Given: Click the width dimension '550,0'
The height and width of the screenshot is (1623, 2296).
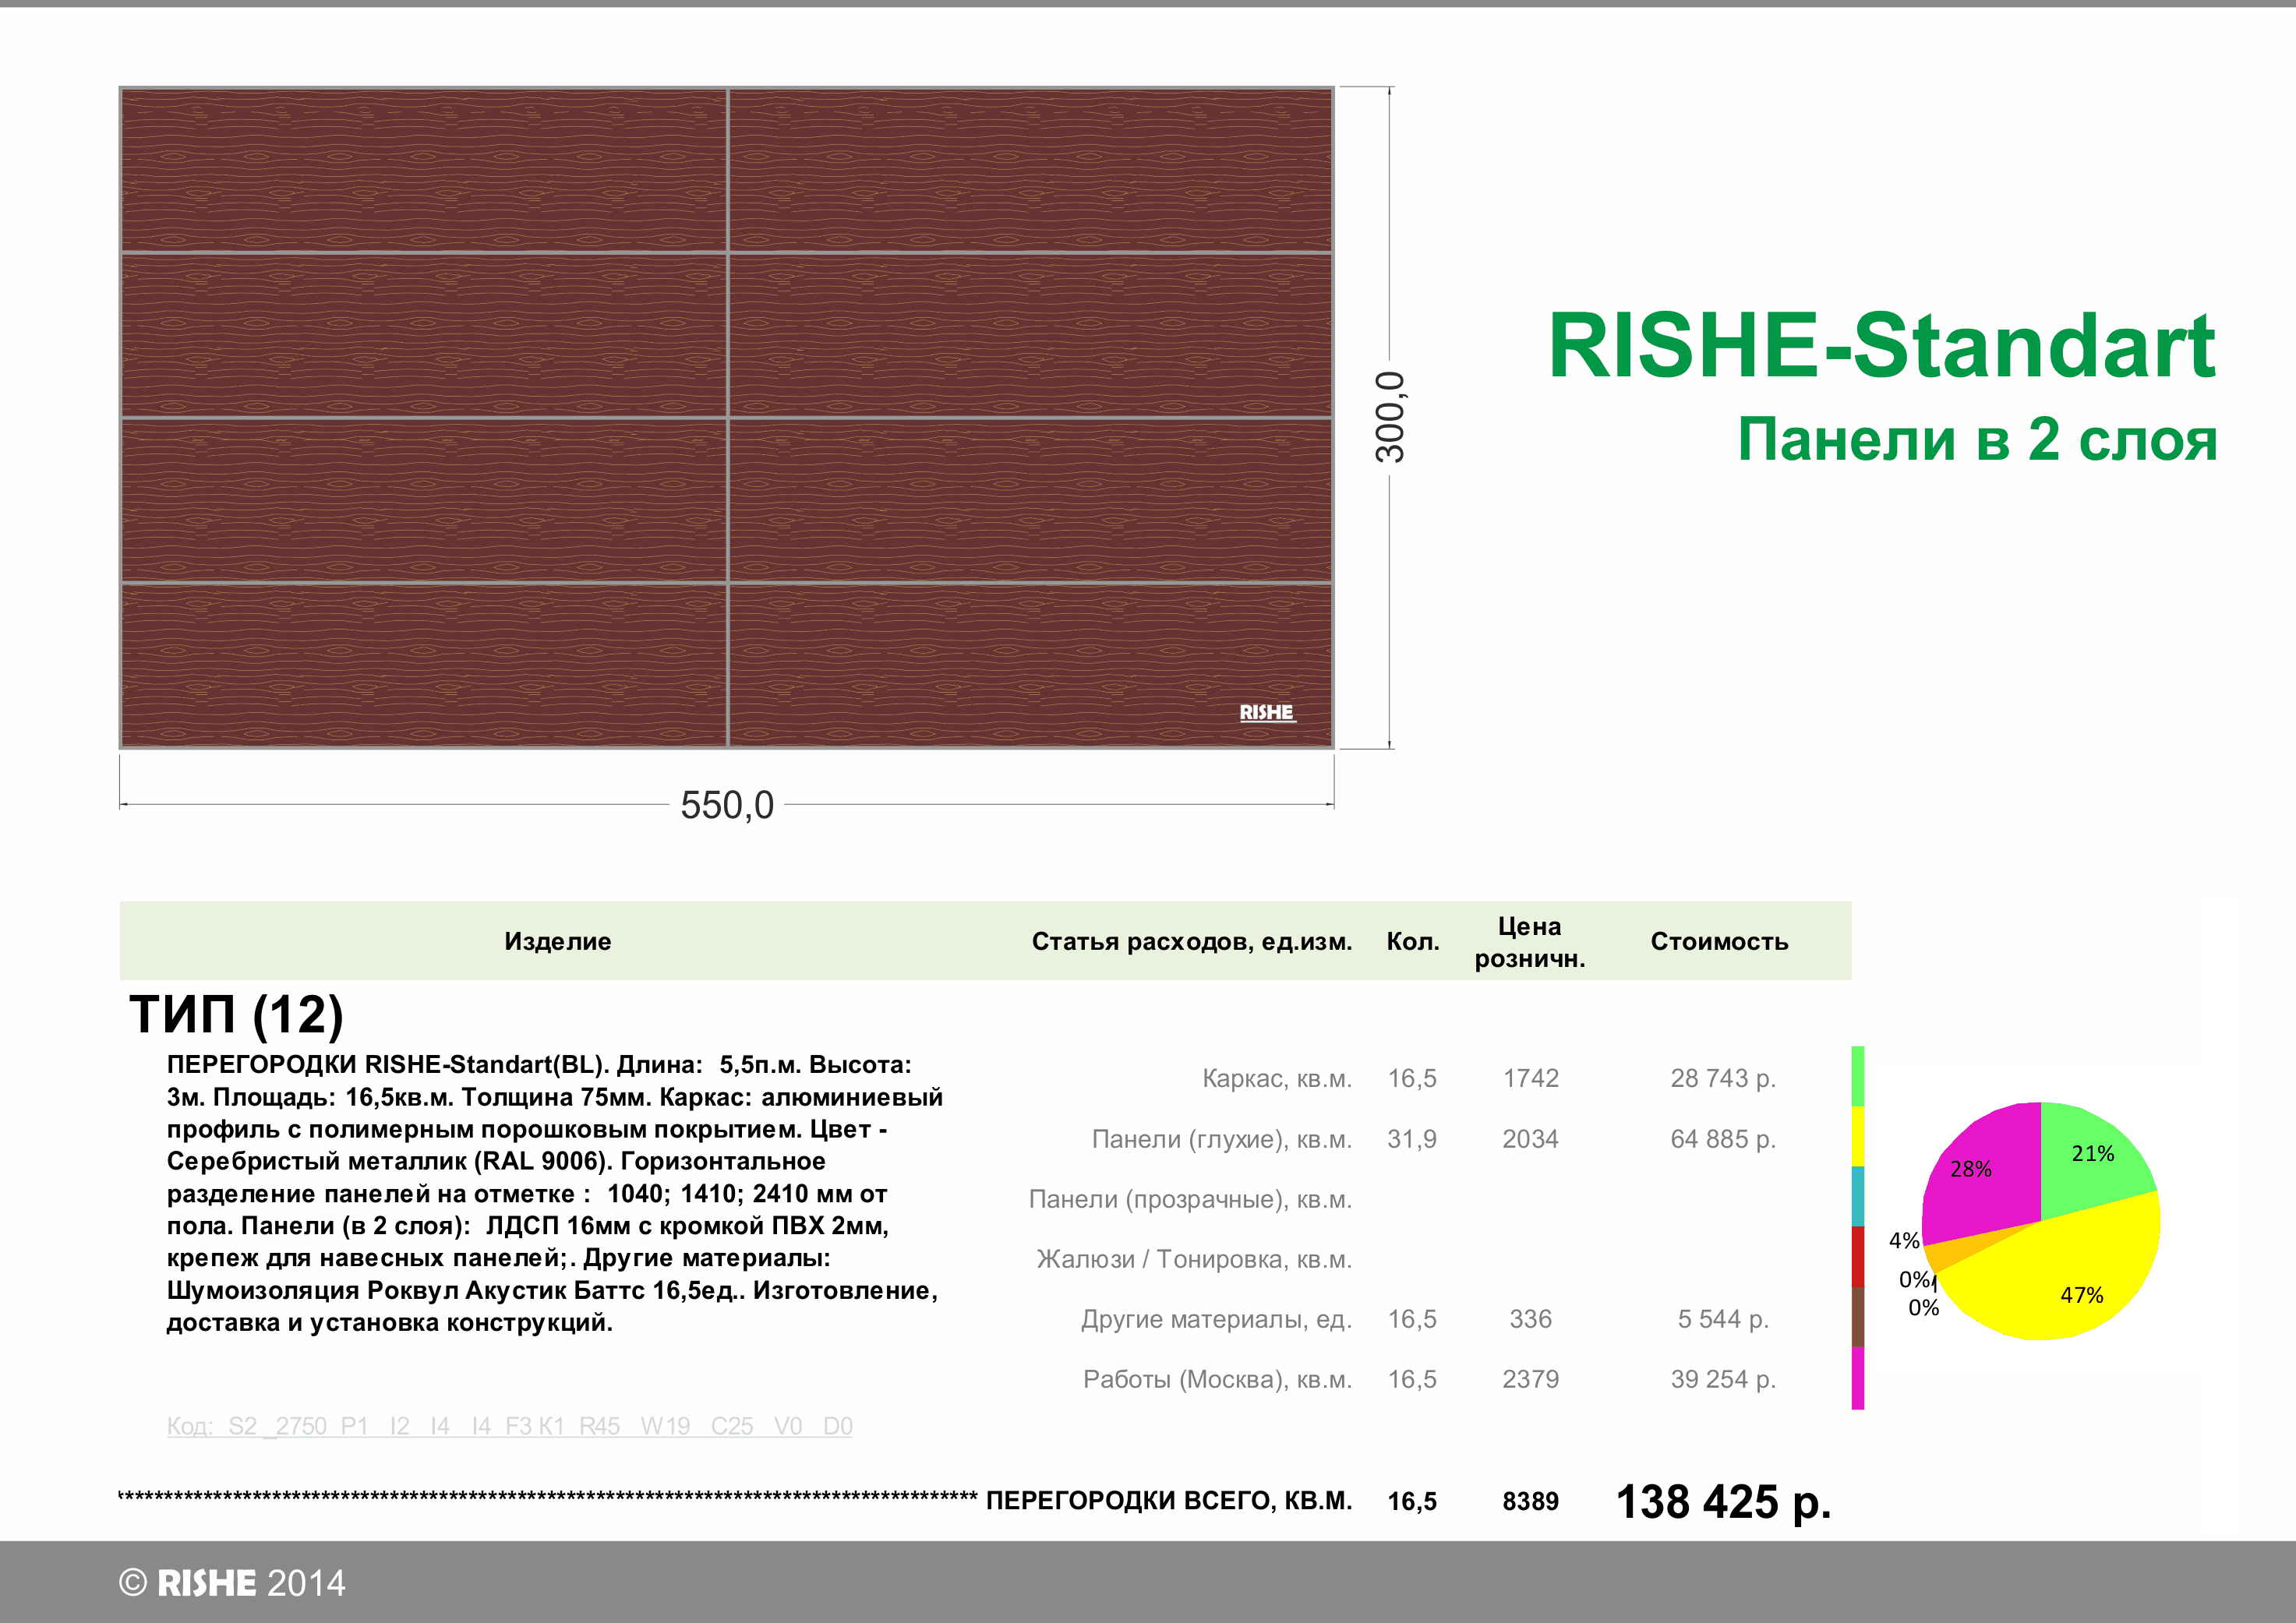Looking at the screenshot, I should [727, 805].
